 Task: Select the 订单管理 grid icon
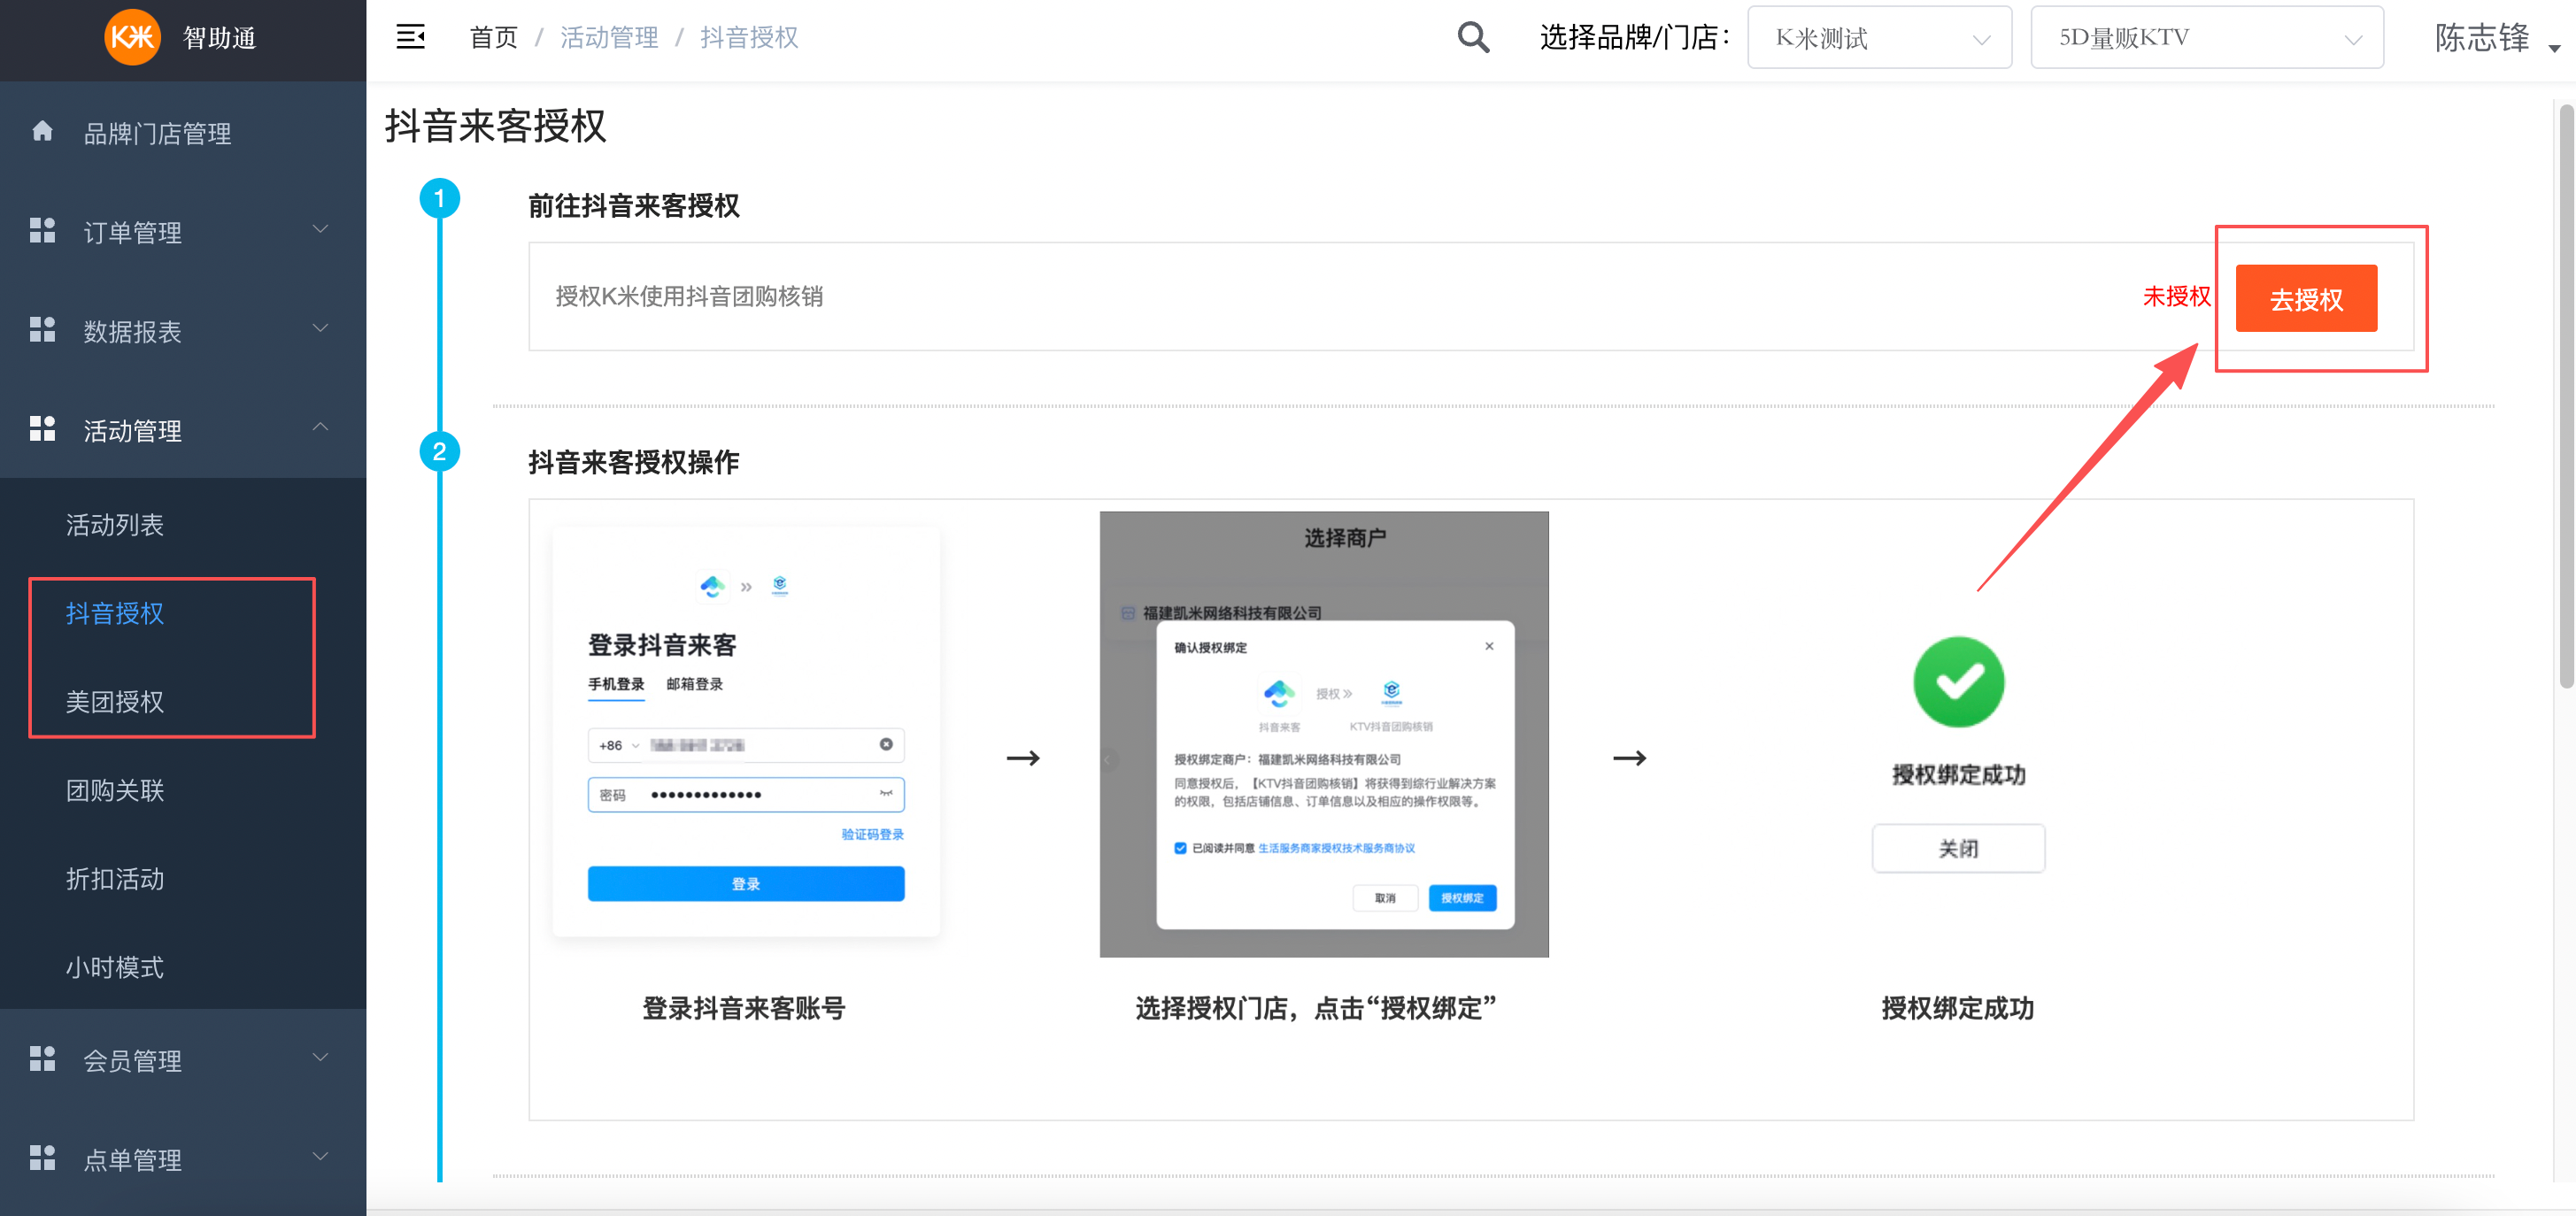(42, 230)
